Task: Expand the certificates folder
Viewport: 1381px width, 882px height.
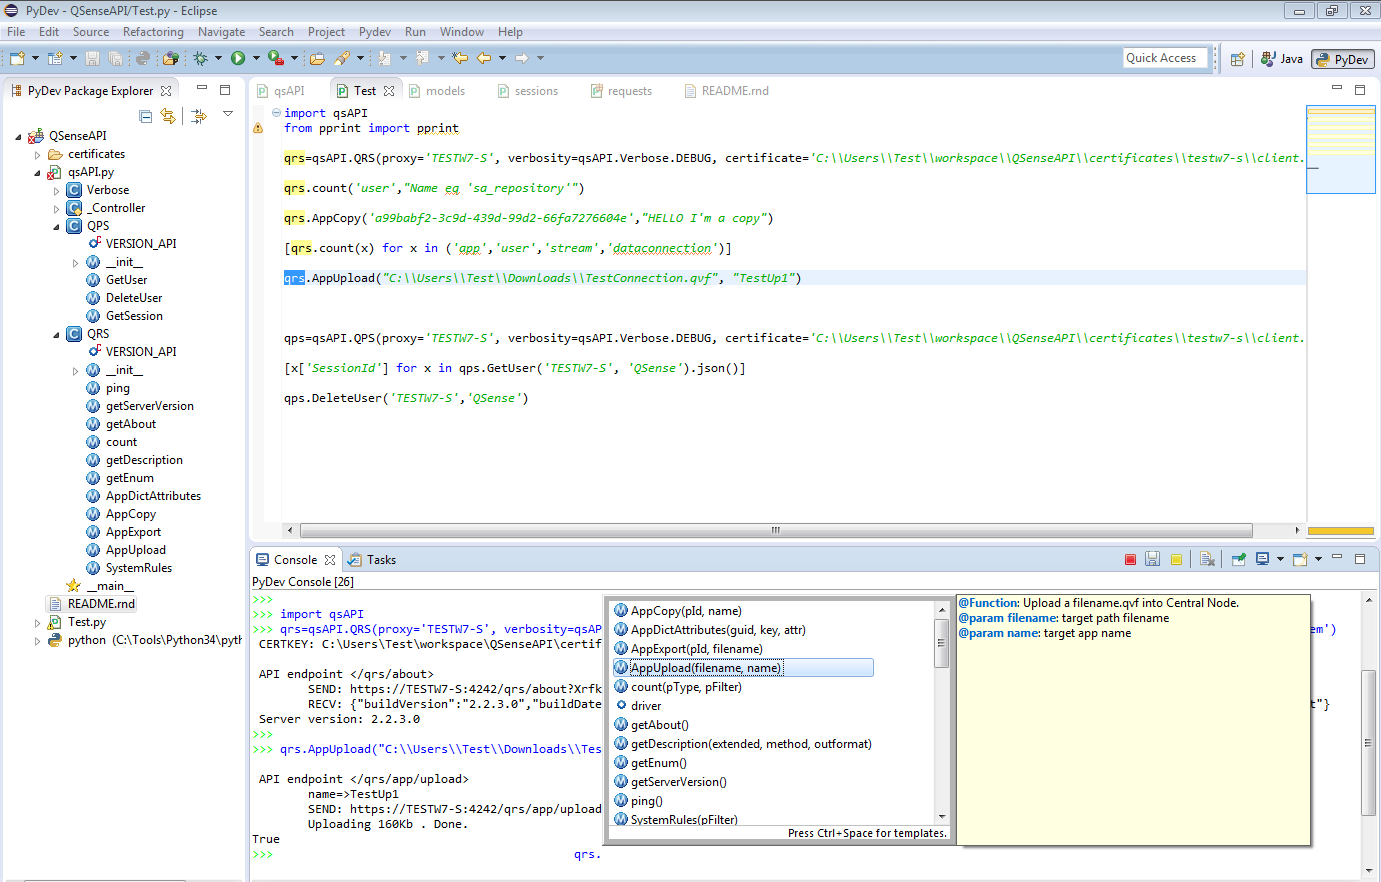Action: 37,155
